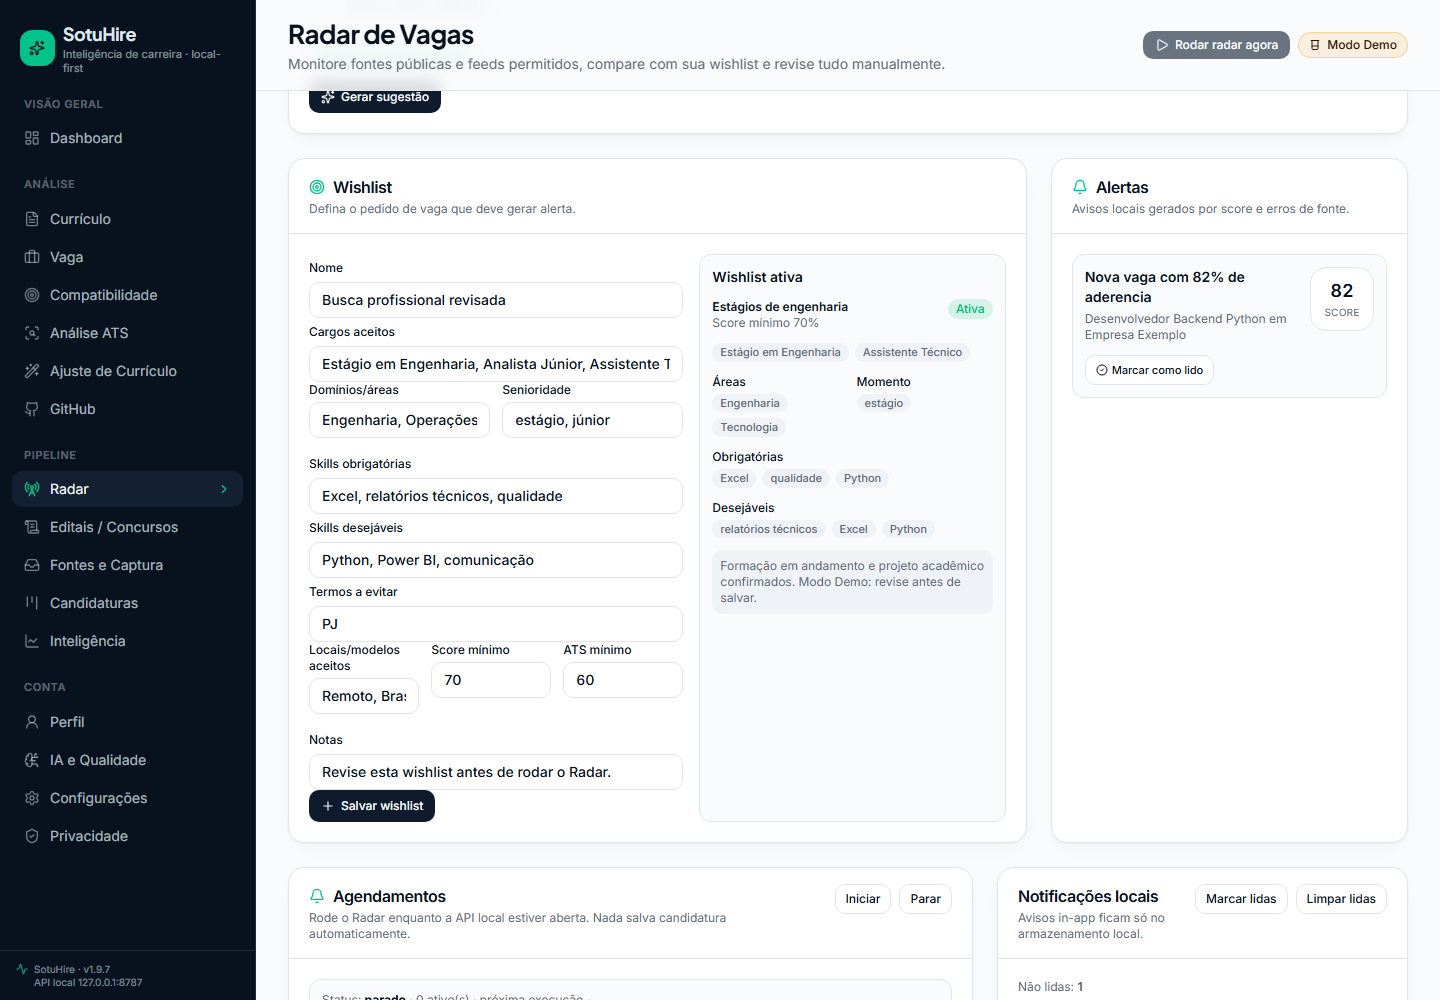Image resolution: width=1440 pixels, height=1000 pixels.
Task: Click the Editais / Concursos icon
Action: (x=32, y=527)
